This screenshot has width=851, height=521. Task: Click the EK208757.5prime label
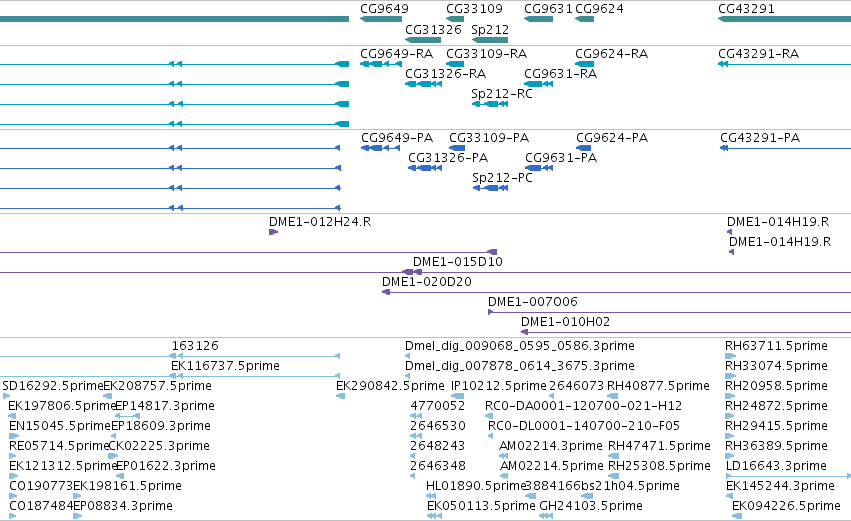157,386
